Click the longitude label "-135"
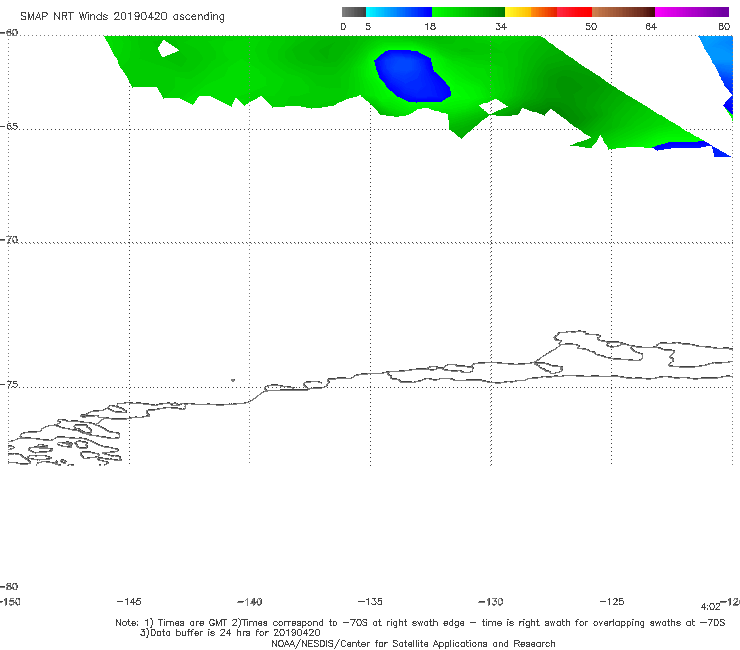This screenshot has height=650, width=740. pyautogui.click(x=370, y=602)
